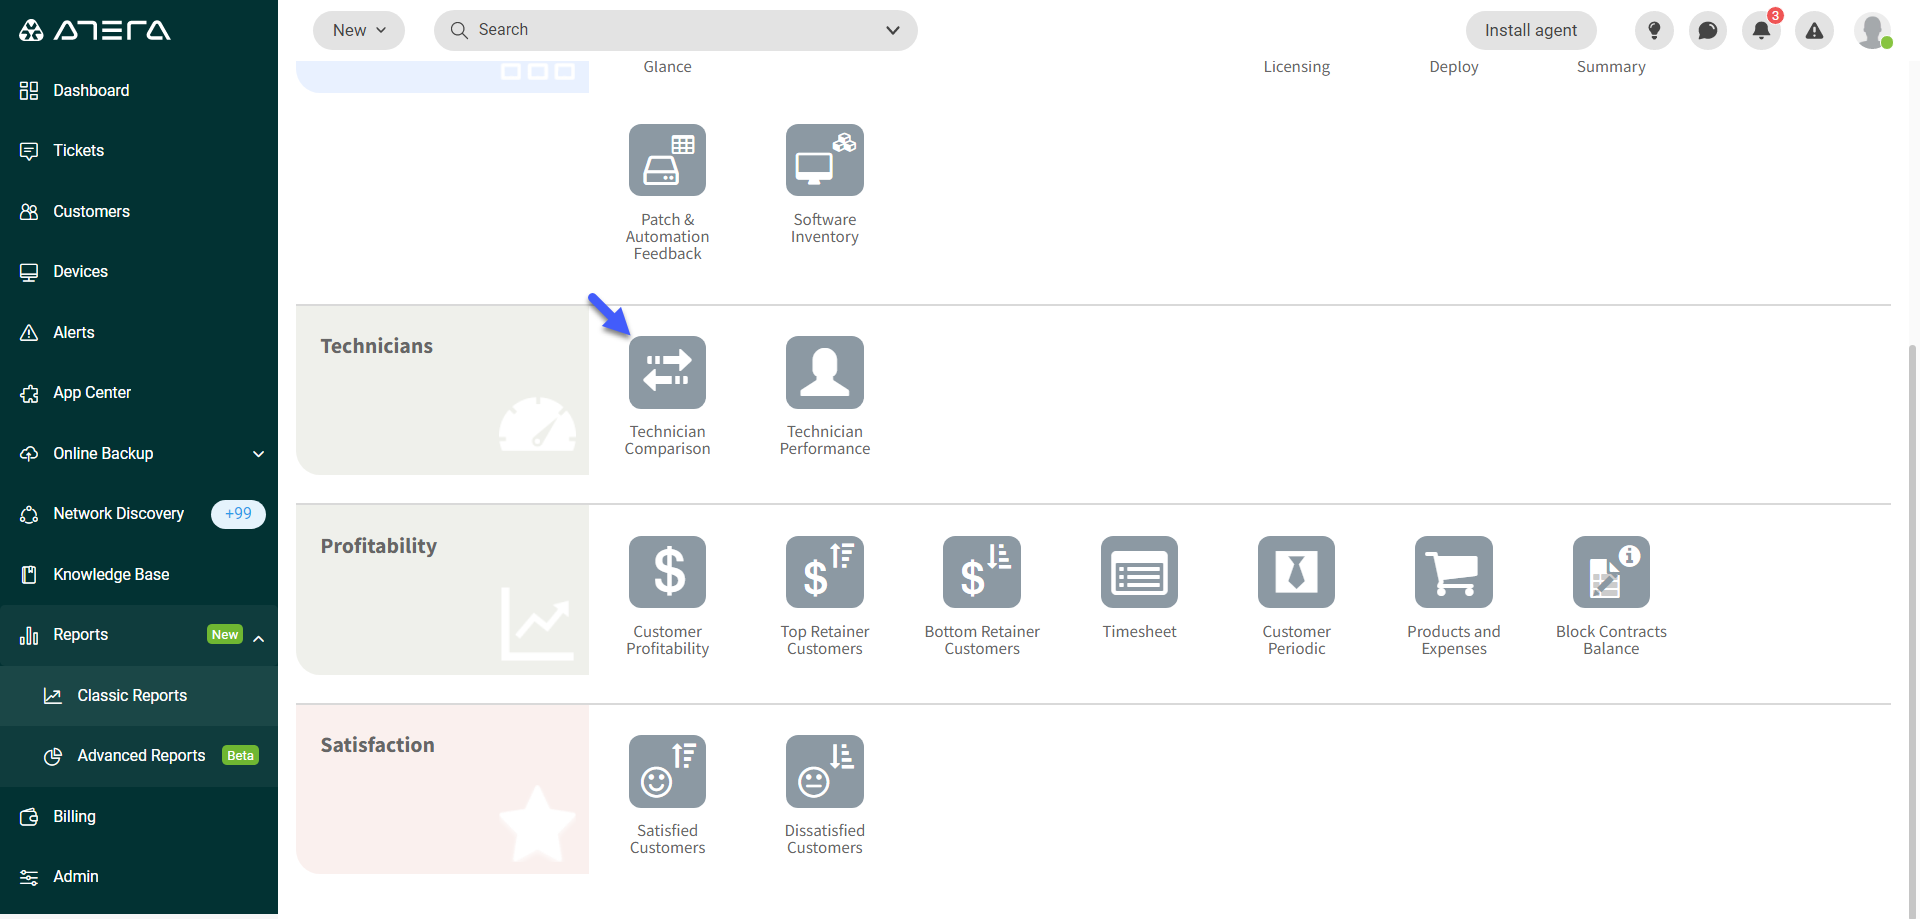1920x919 pixels.
Task: Open Admin in sidebar
Action: point(139,877)
